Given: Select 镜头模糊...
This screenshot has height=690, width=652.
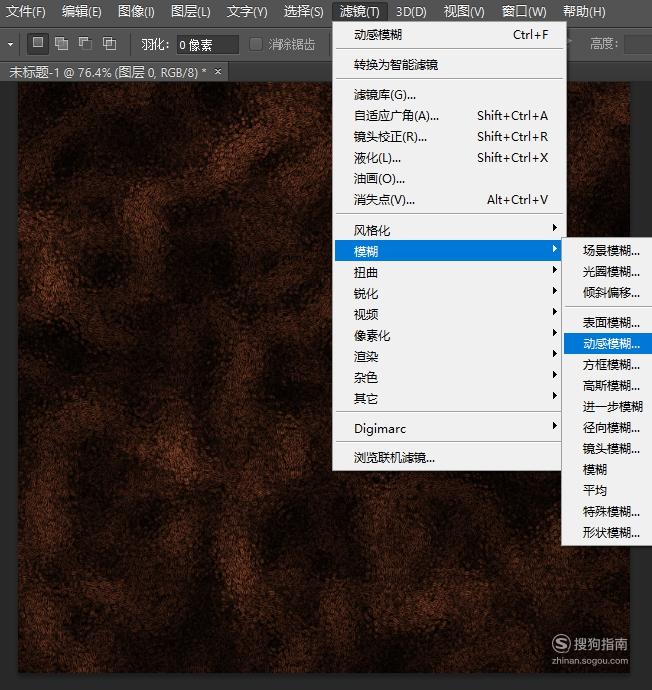Looking at the screenshot, I should point(608,449).
